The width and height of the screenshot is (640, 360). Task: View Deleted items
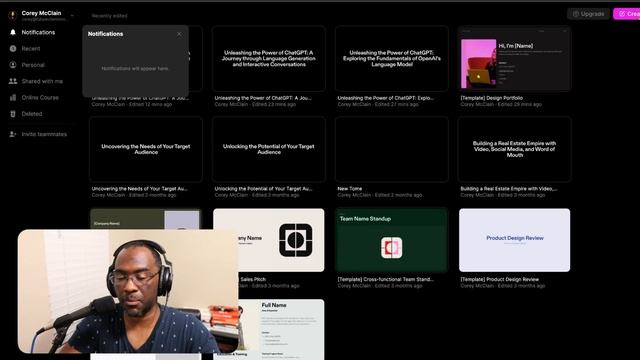pos(32,114)
